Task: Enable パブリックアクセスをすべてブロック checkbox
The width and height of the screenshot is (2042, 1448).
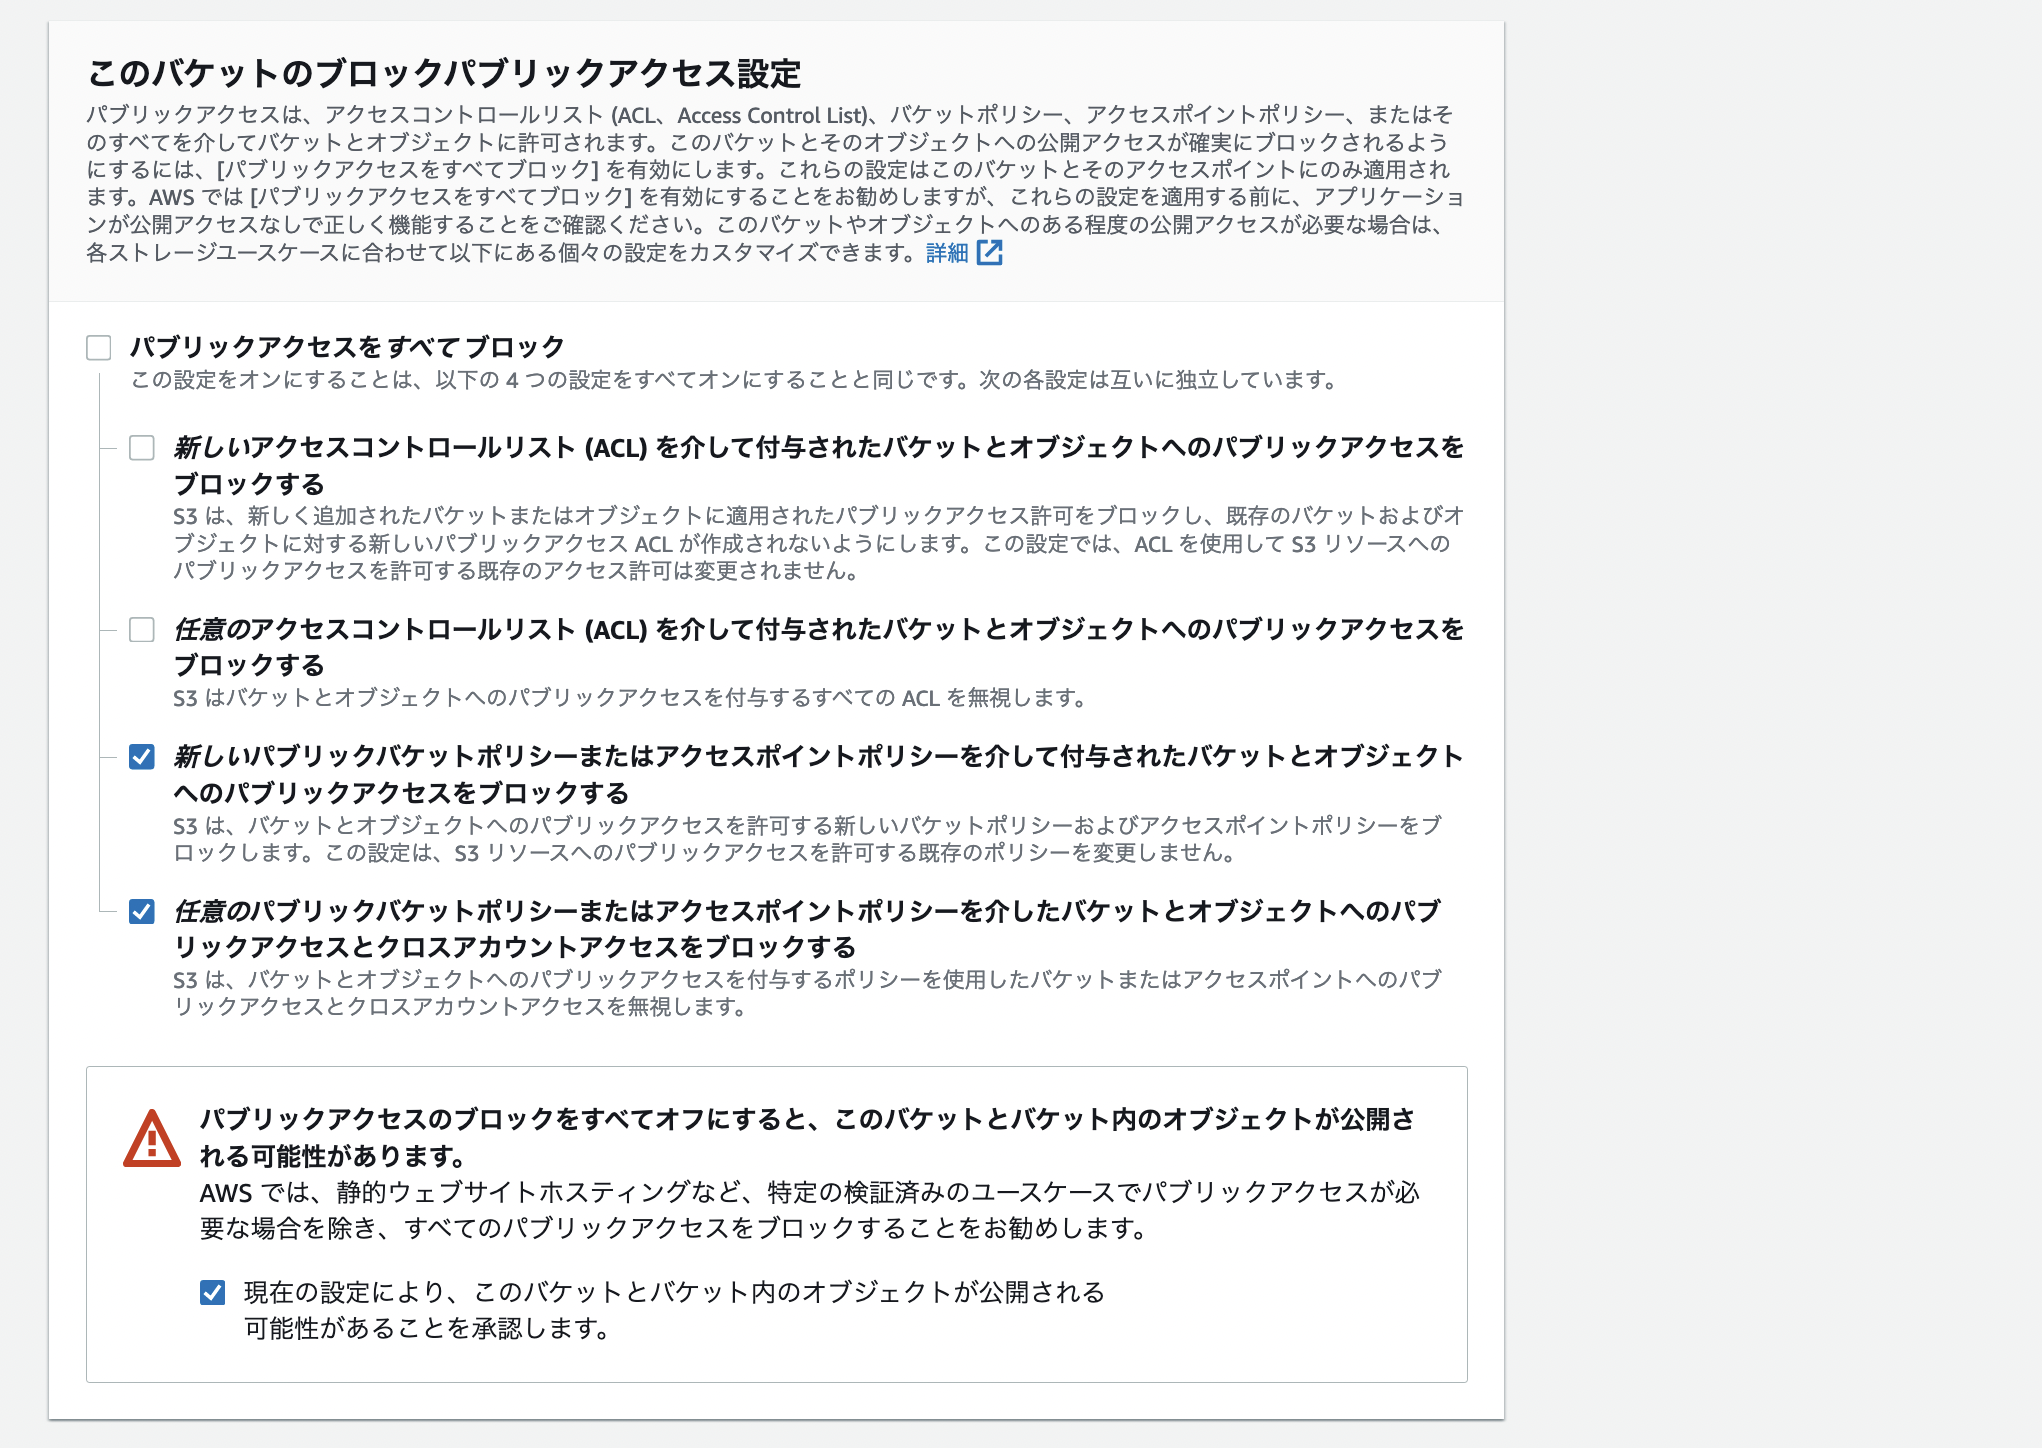Action: tap(99, 348)
